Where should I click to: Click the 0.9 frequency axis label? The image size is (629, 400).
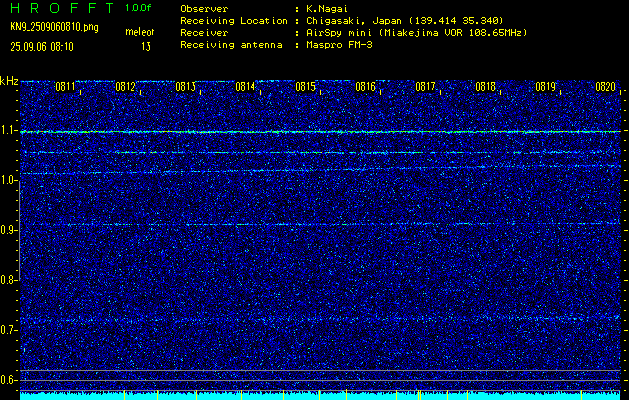pos(8,230)
